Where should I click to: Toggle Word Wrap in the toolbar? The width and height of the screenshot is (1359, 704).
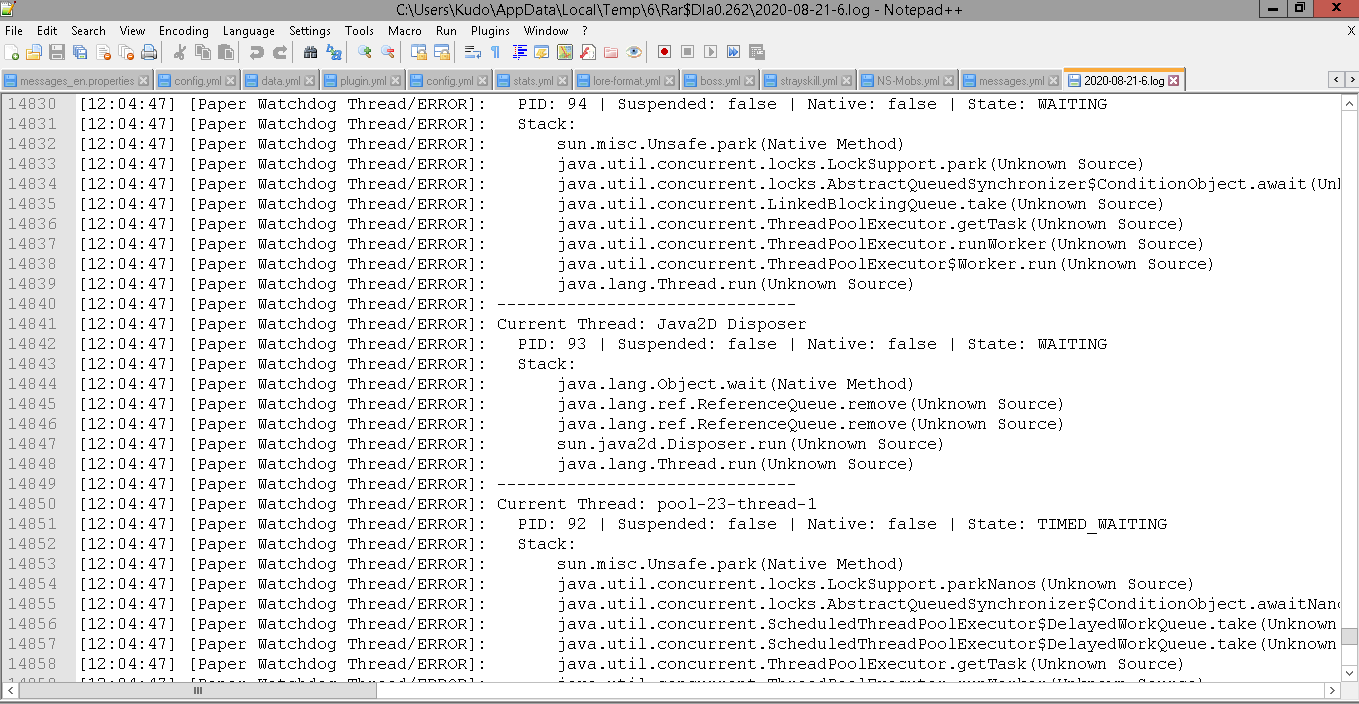click(x=472, y=52)
